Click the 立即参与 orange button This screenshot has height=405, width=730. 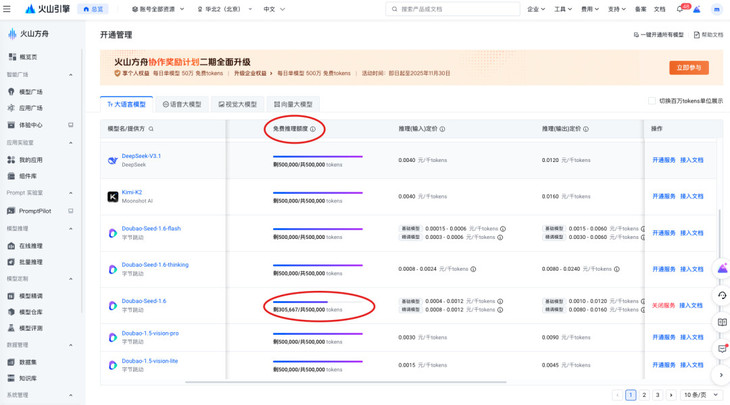688,68
